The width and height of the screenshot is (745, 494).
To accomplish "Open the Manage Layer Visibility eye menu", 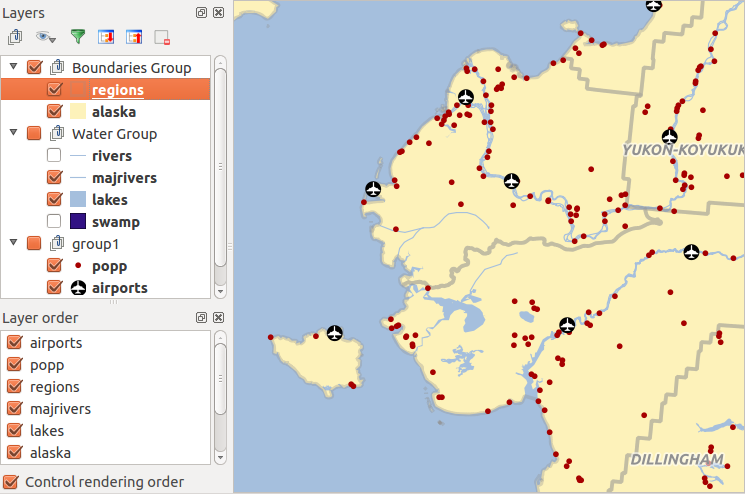I will pos(46,37).
